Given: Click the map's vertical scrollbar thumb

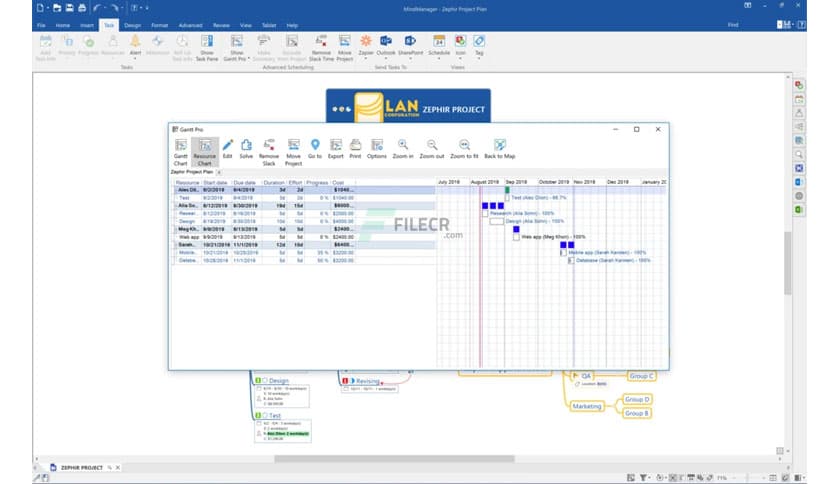Looking at the screenshot, I should (x=788, y=263).
